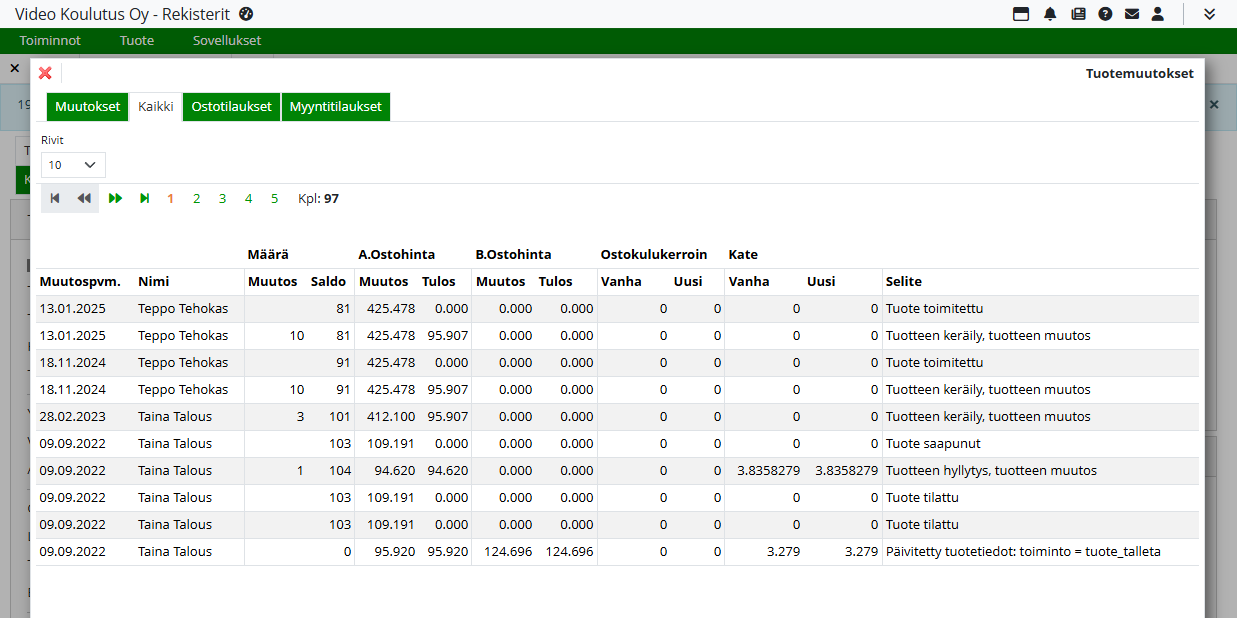The width and height of the screenshot is (1237, 618).
Task: Jump to last page of results
Action: (x=145, y=199)
